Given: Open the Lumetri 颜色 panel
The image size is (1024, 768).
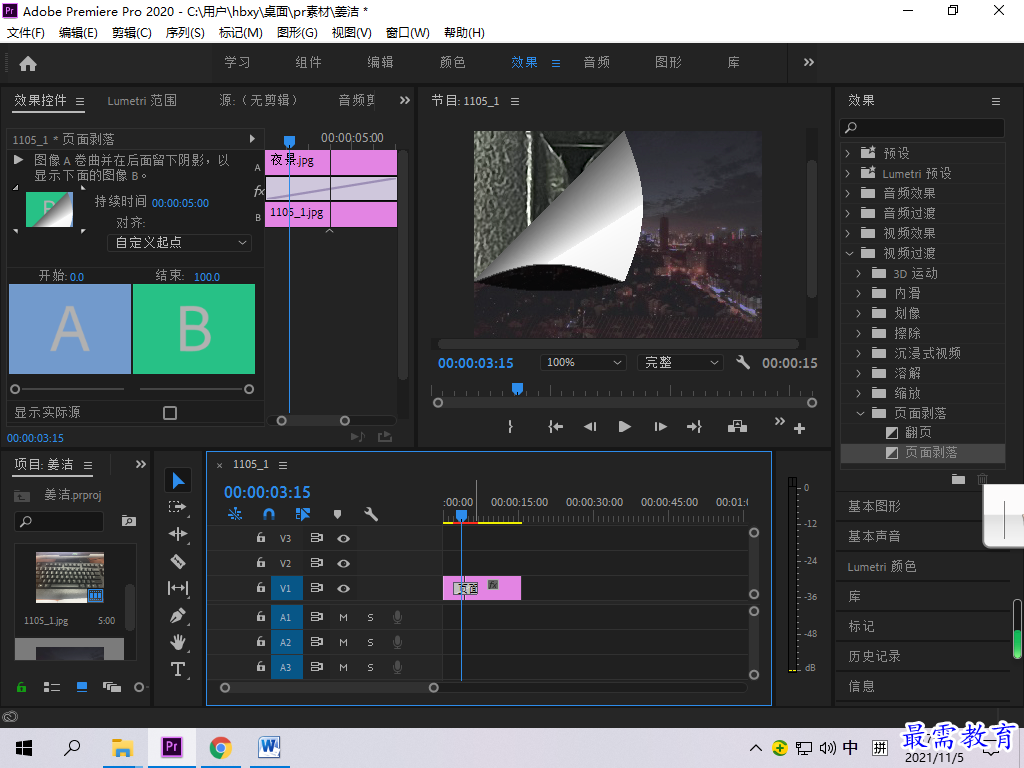Looking at the screenshot, I should click(x=882, y=567).
